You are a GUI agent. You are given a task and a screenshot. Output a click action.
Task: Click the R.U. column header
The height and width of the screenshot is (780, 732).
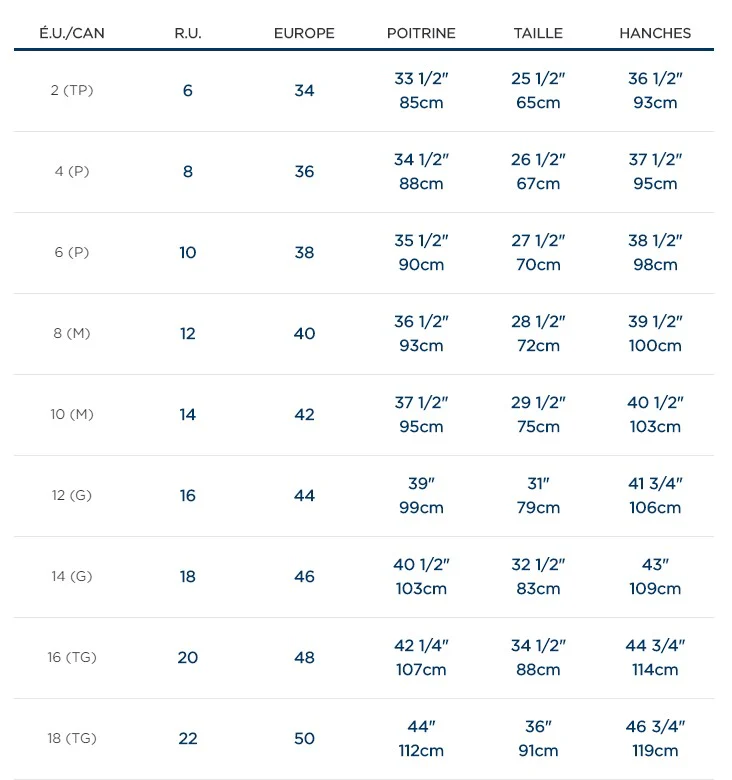tap(188, 33)
